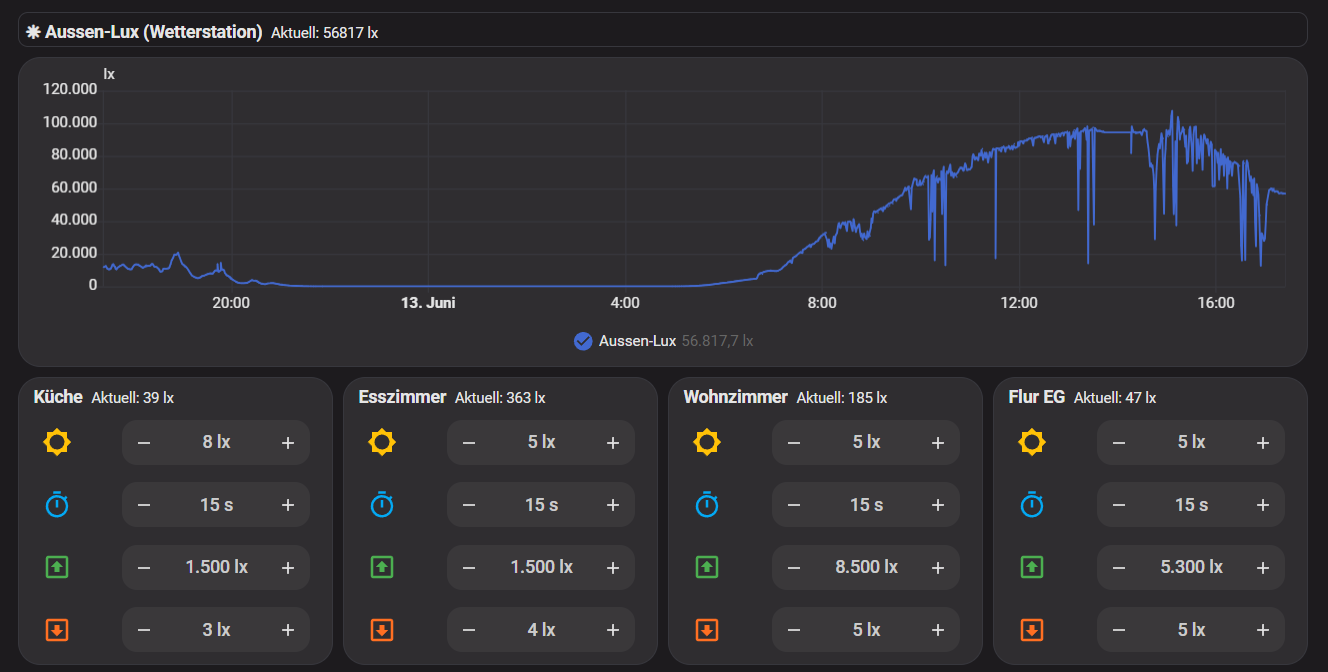Increase Wohnzimmer down-arrow 5 lx threshold
The height and width of the screenshot is (672, 1328).
point(938,630)
